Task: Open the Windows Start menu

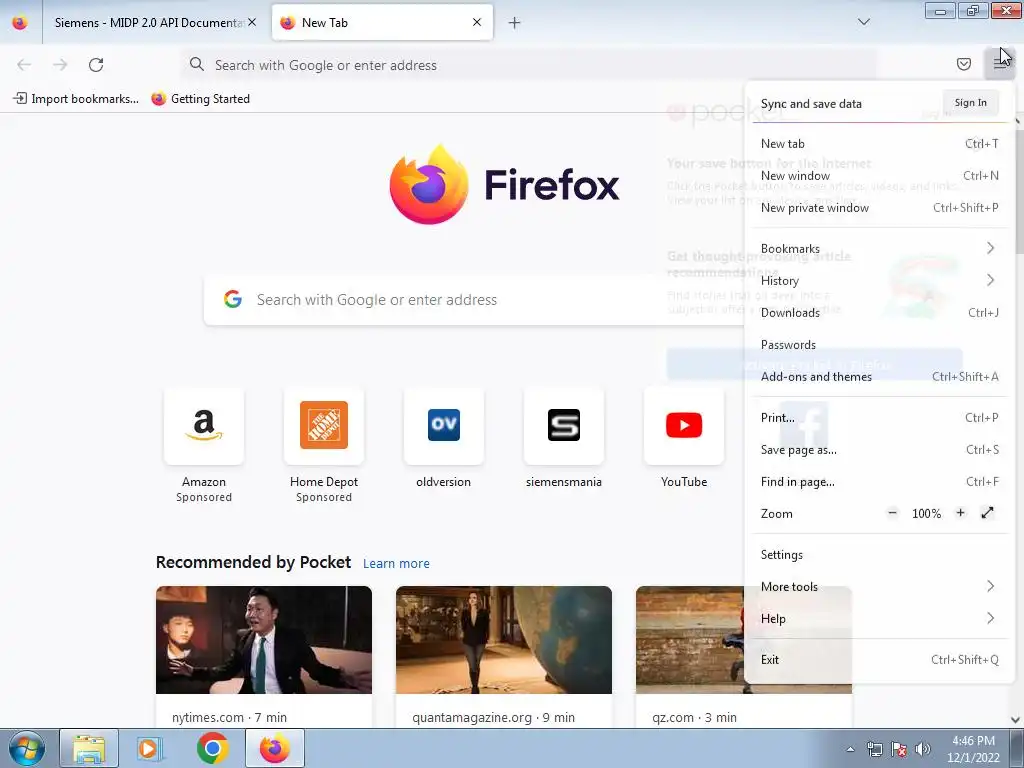Action: [x=26, y=748]
